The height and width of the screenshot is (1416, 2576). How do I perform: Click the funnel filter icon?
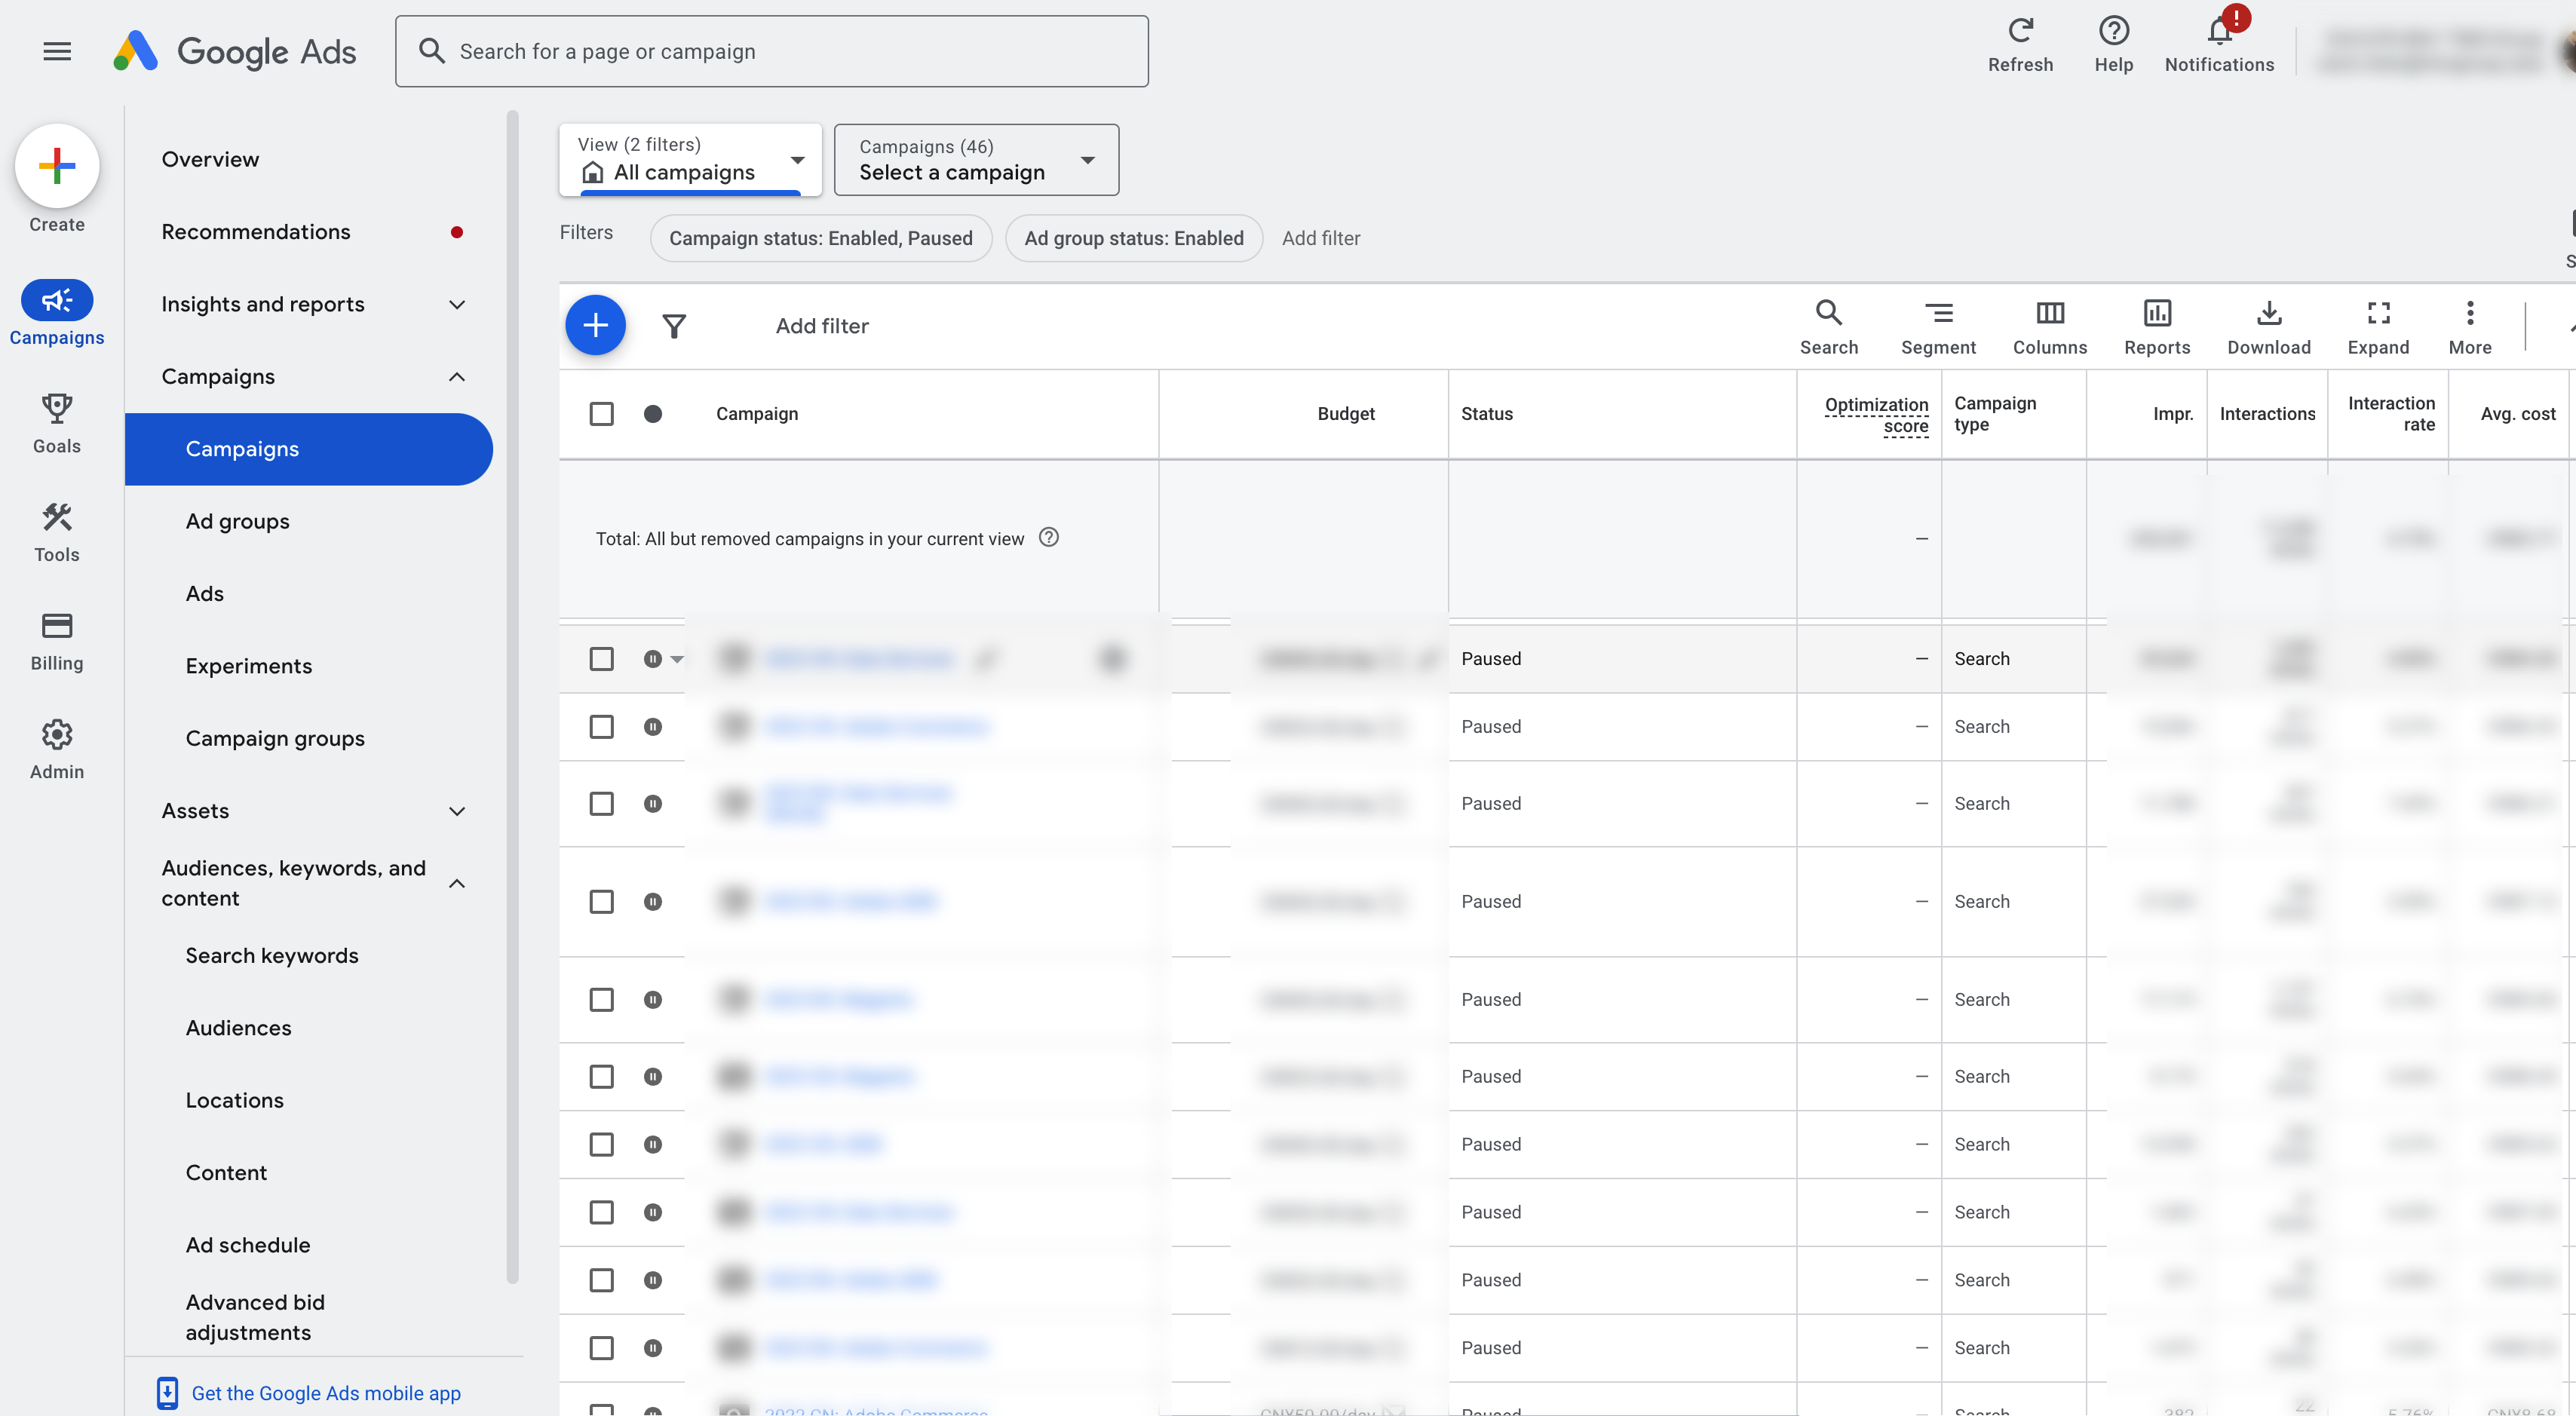[674, 326]
